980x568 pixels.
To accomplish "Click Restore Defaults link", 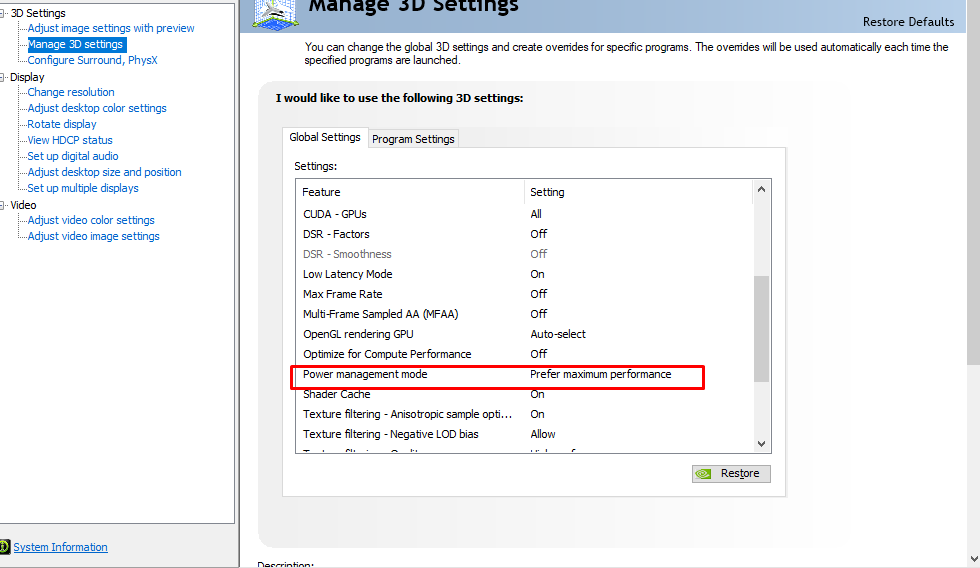I will pyautogui.click(x=908, y=22).
